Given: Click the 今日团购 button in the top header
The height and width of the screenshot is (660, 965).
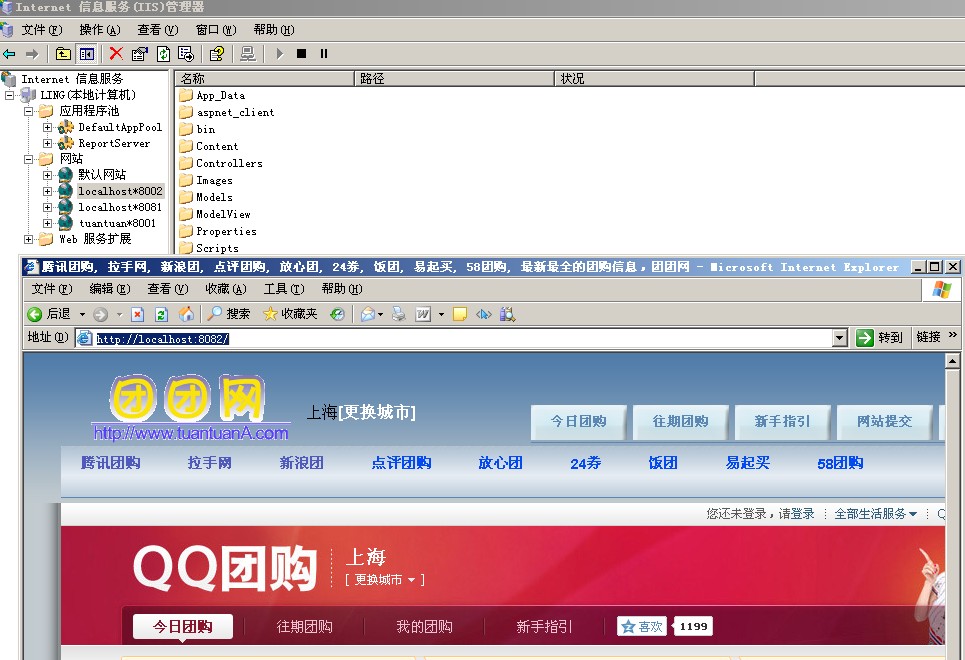Looking at the screenshot, I should pyautogui.click(x=579, y=422).
